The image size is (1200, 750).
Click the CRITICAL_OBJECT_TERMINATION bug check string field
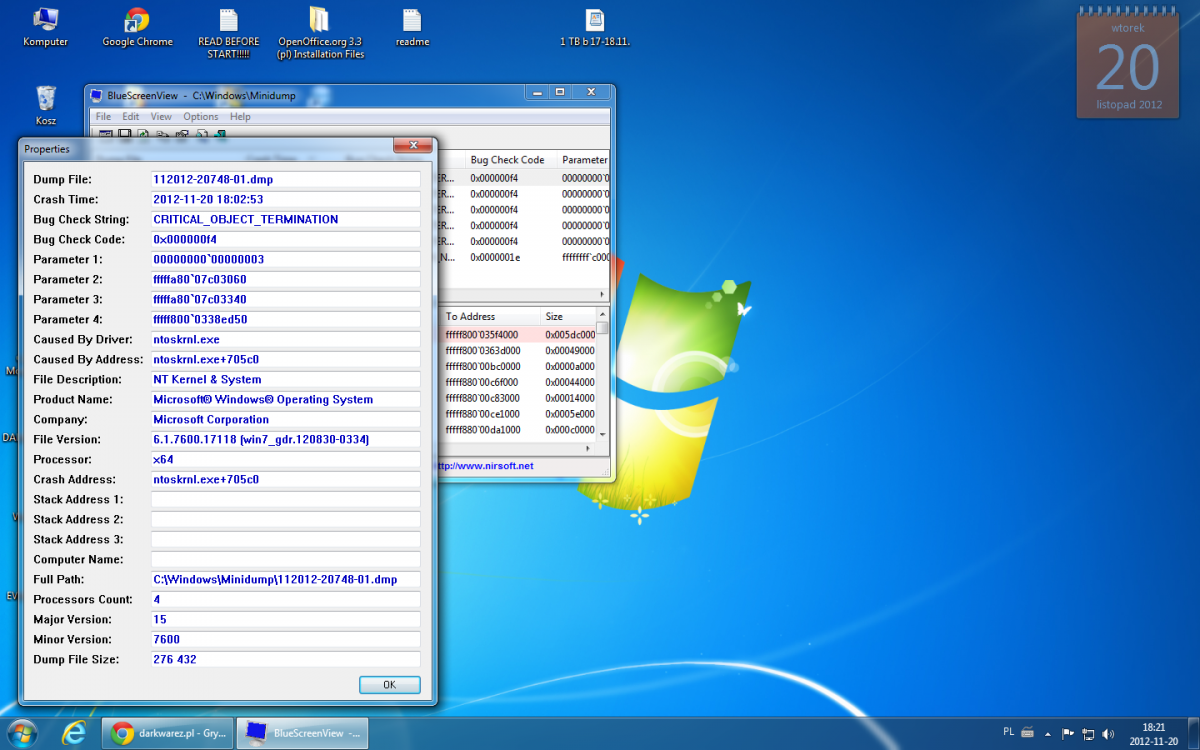[286, 219]
